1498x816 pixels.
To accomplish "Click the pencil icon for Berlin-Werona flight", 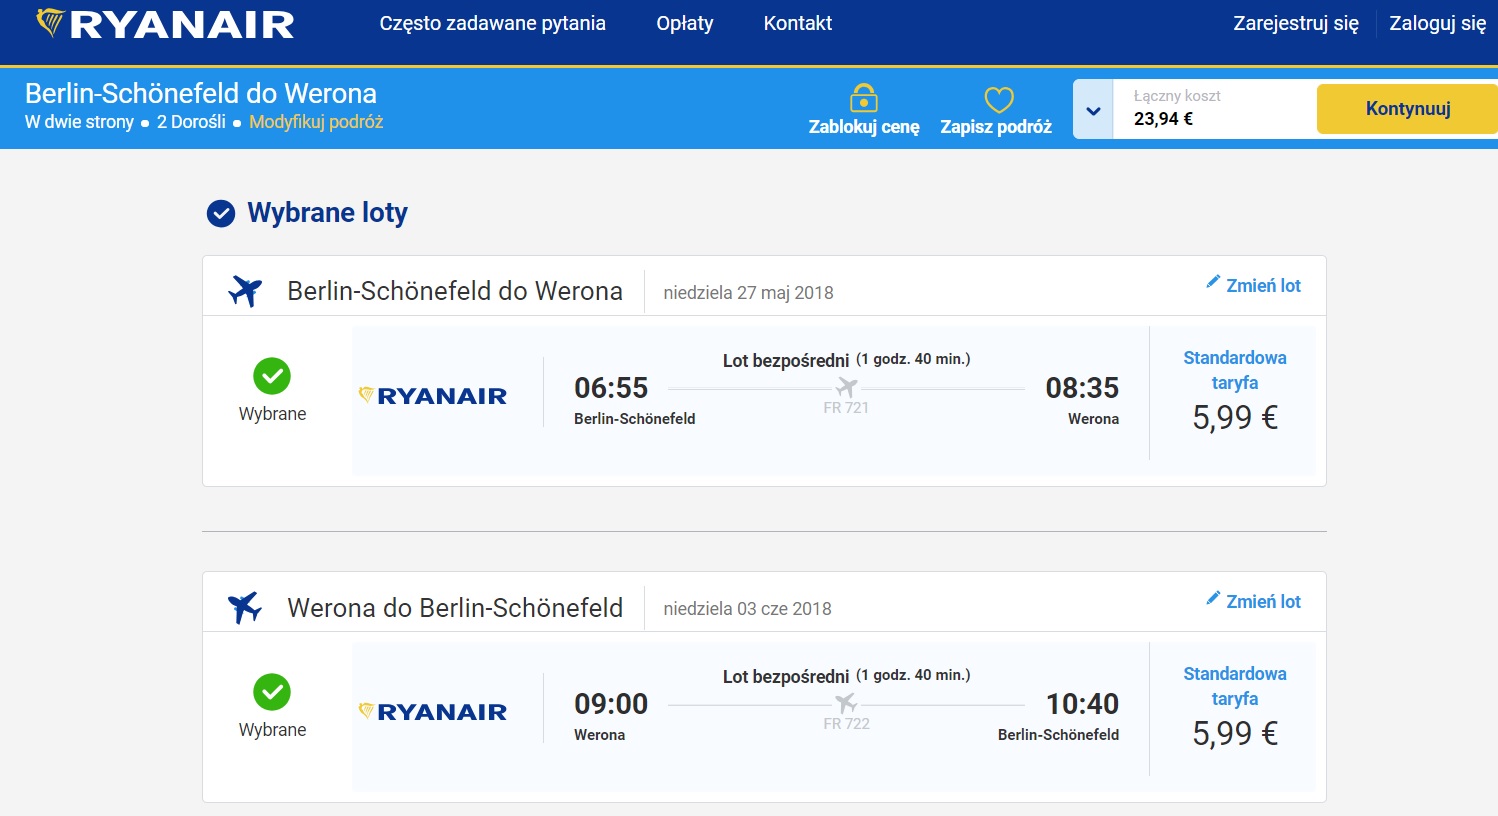I will [x=1213, y=283].
